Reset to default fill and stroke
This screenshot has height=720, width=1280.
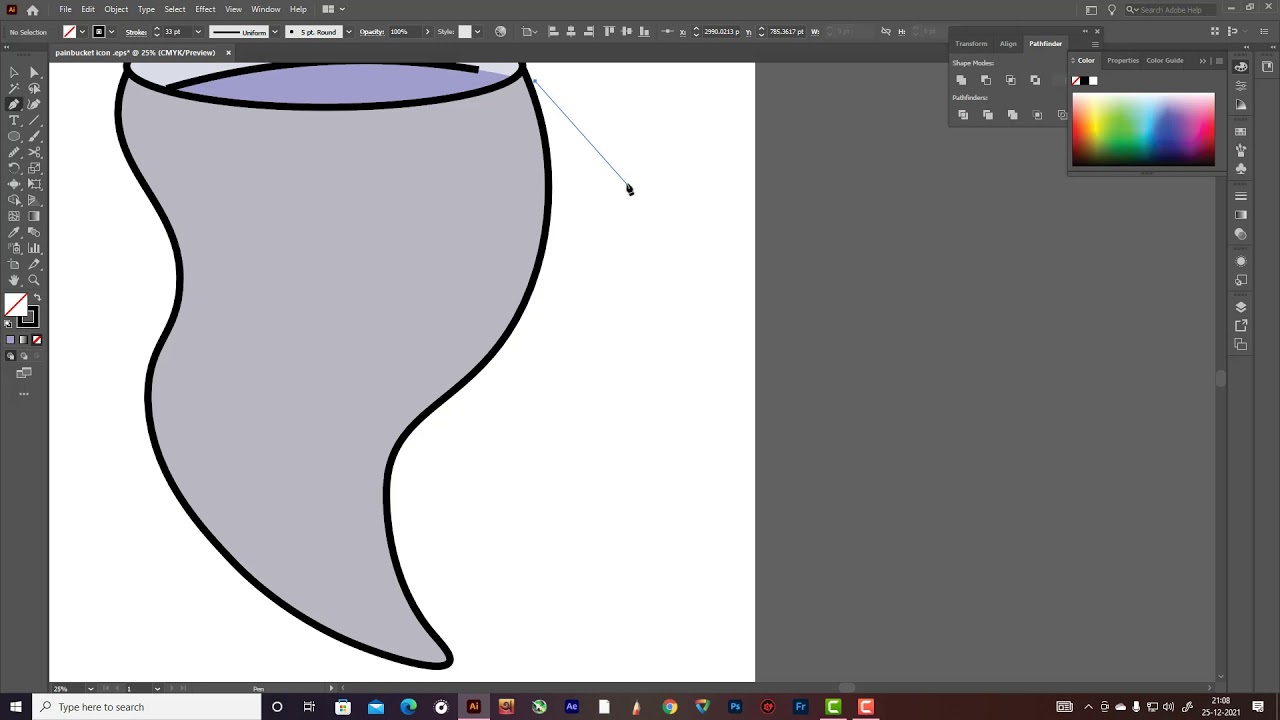pos(9,322)
